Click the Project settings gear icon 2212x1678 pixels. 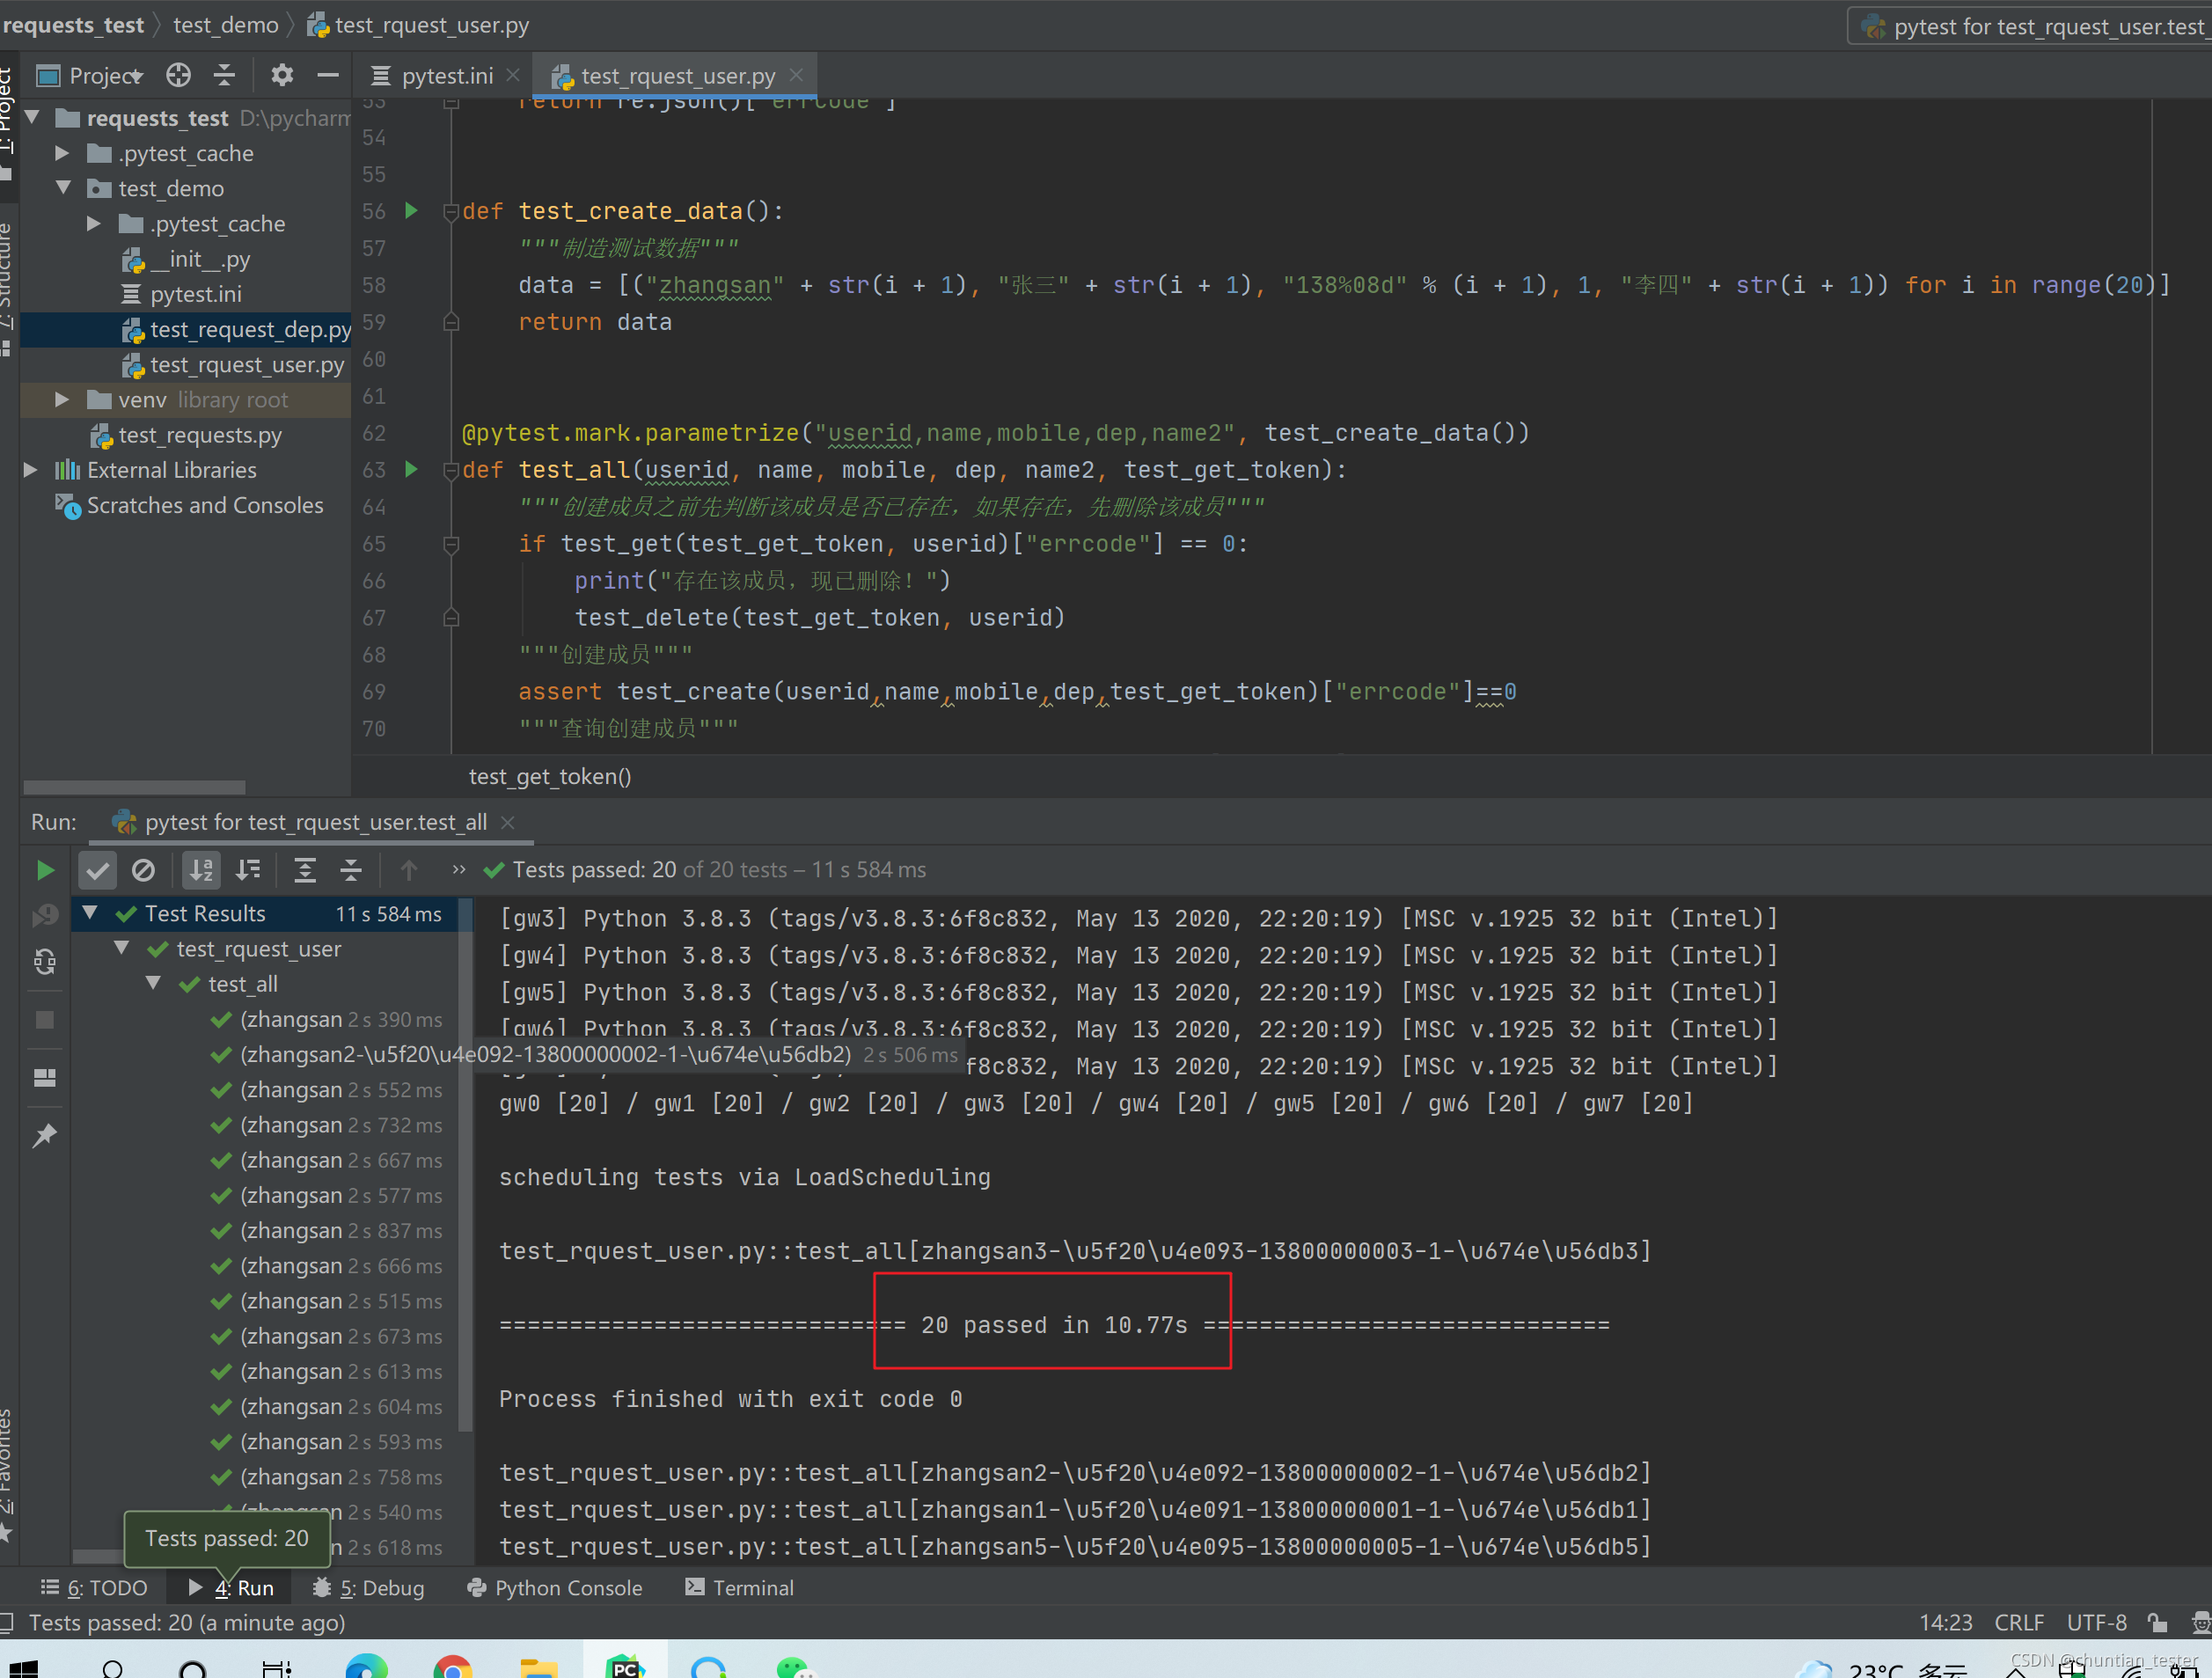tap(282, 75)
